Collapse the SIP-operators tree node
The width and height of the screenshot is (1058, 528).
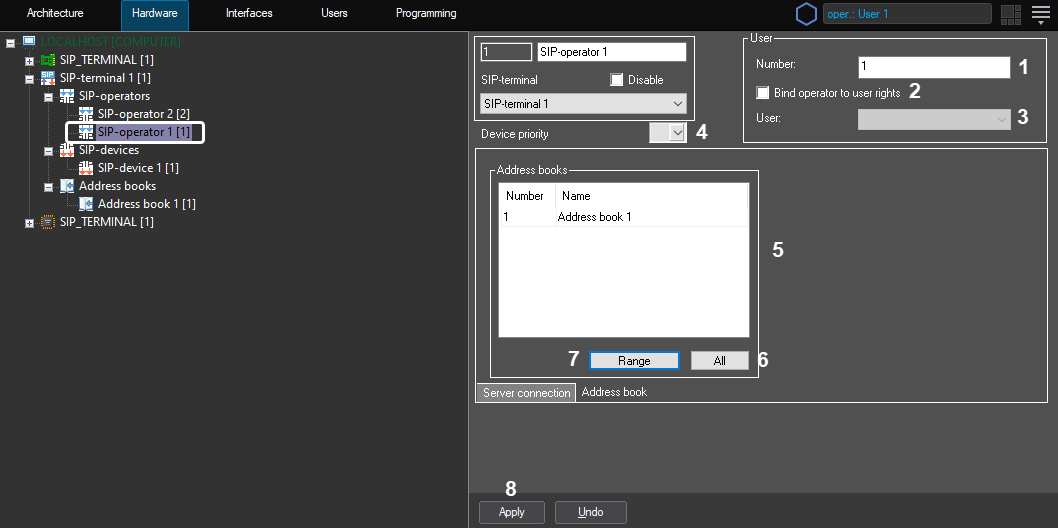[48, 96]
